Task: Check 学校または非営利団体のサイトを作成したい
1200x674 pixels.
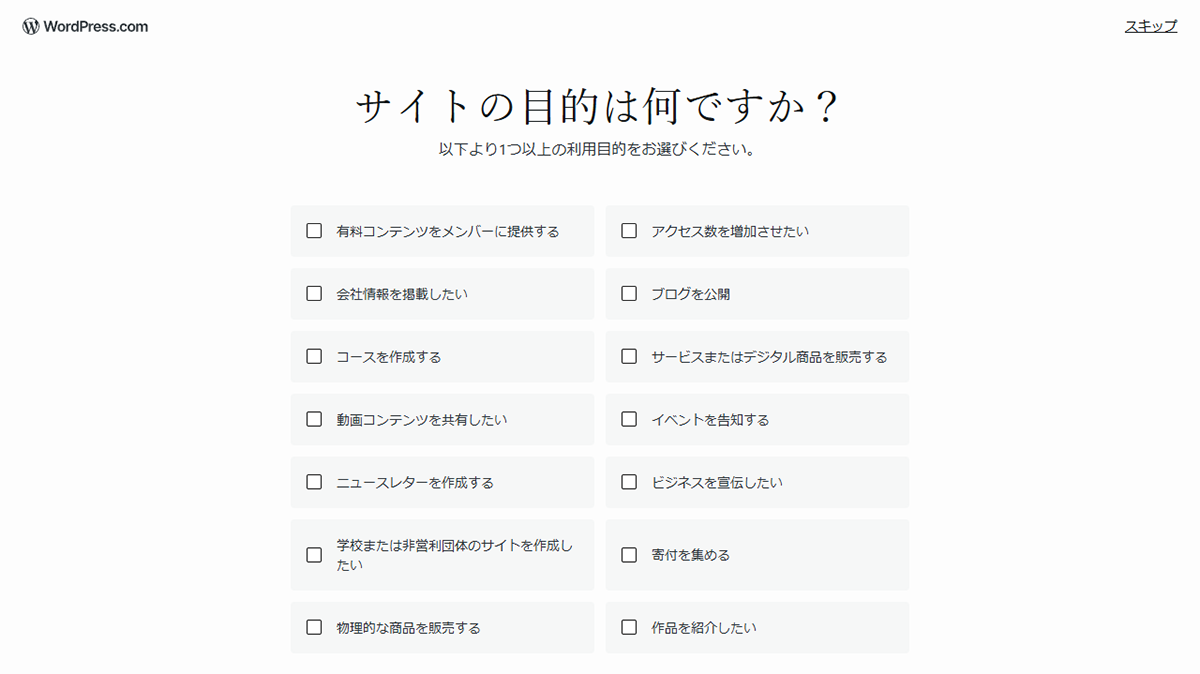Action: (314, 554)
